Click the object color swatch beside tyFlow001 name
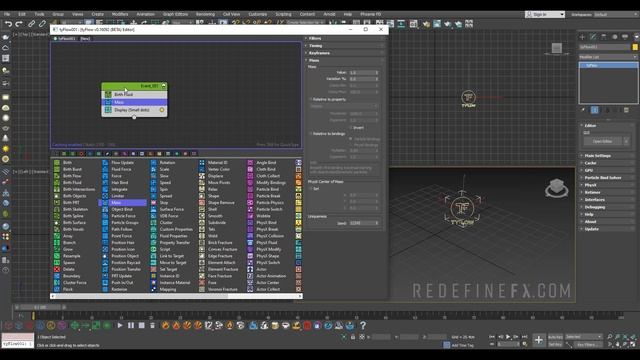Image resolution: width=640 pixels, height=360 pixels. [x=635, y=47]
